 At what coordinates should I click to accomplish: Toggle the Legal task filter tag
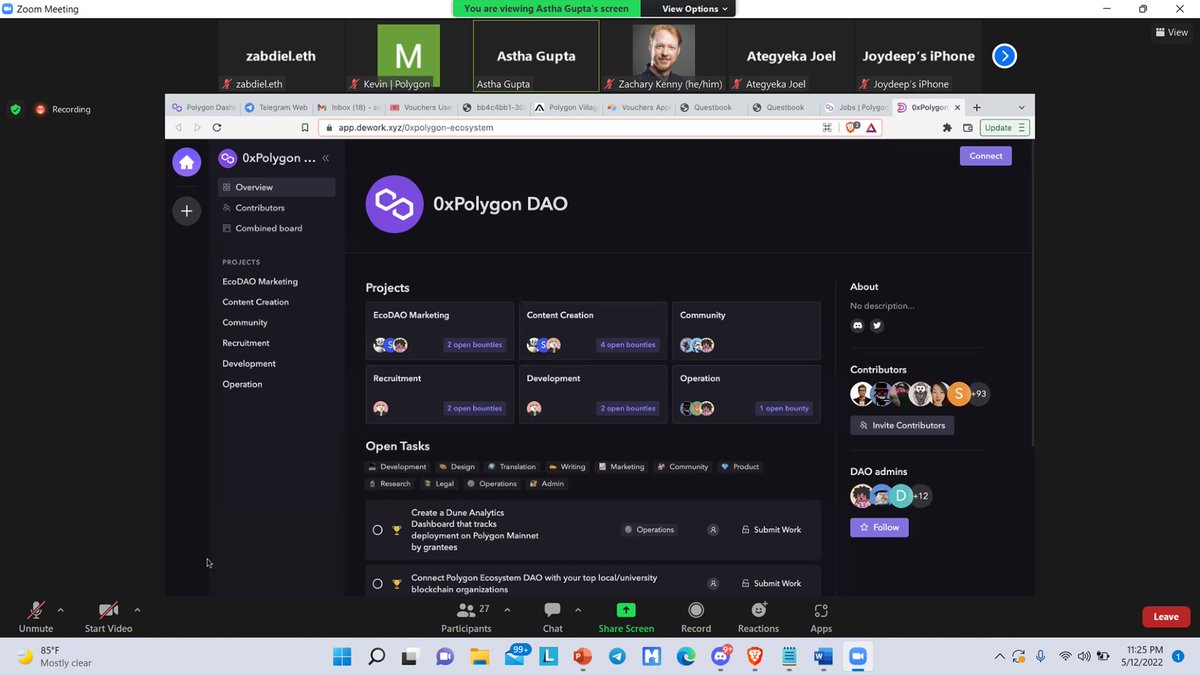click(439, 484)
